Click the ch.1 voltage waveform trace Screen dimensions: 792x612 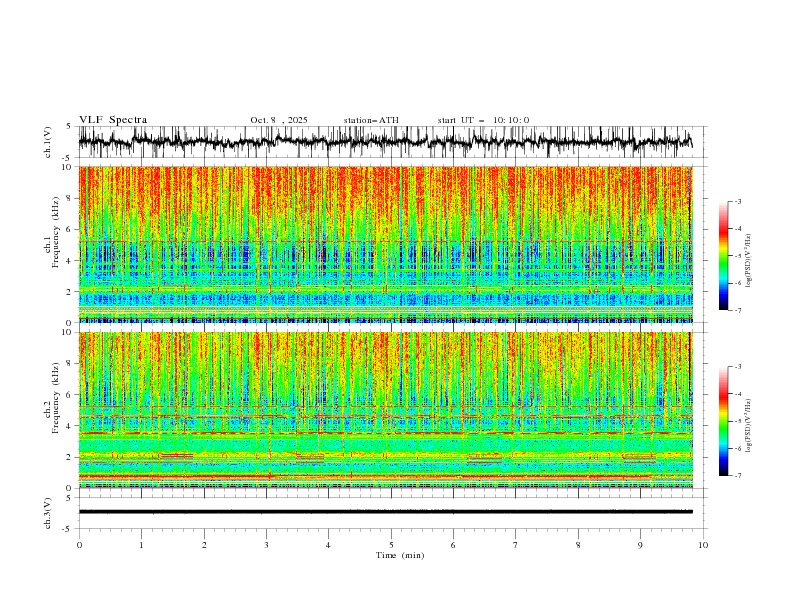(x=385, y=141)
